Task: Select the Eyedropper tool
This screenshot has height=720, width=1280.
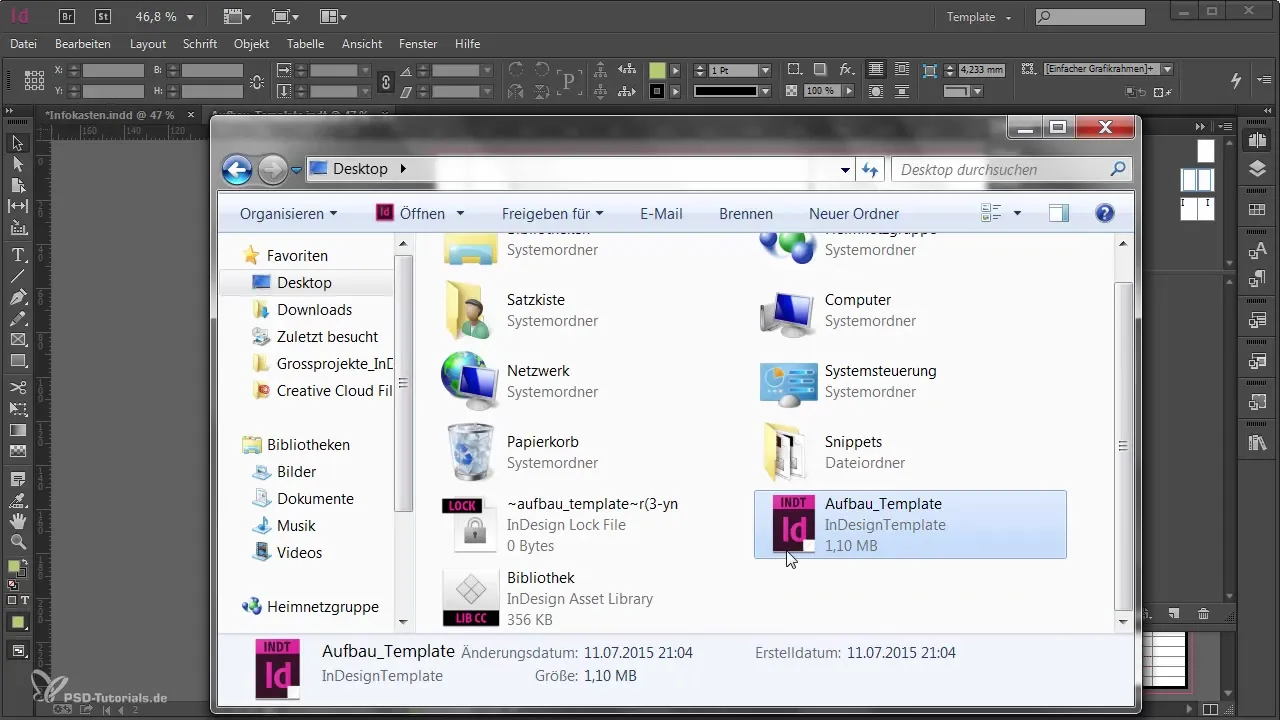Action: click(18, 500)
